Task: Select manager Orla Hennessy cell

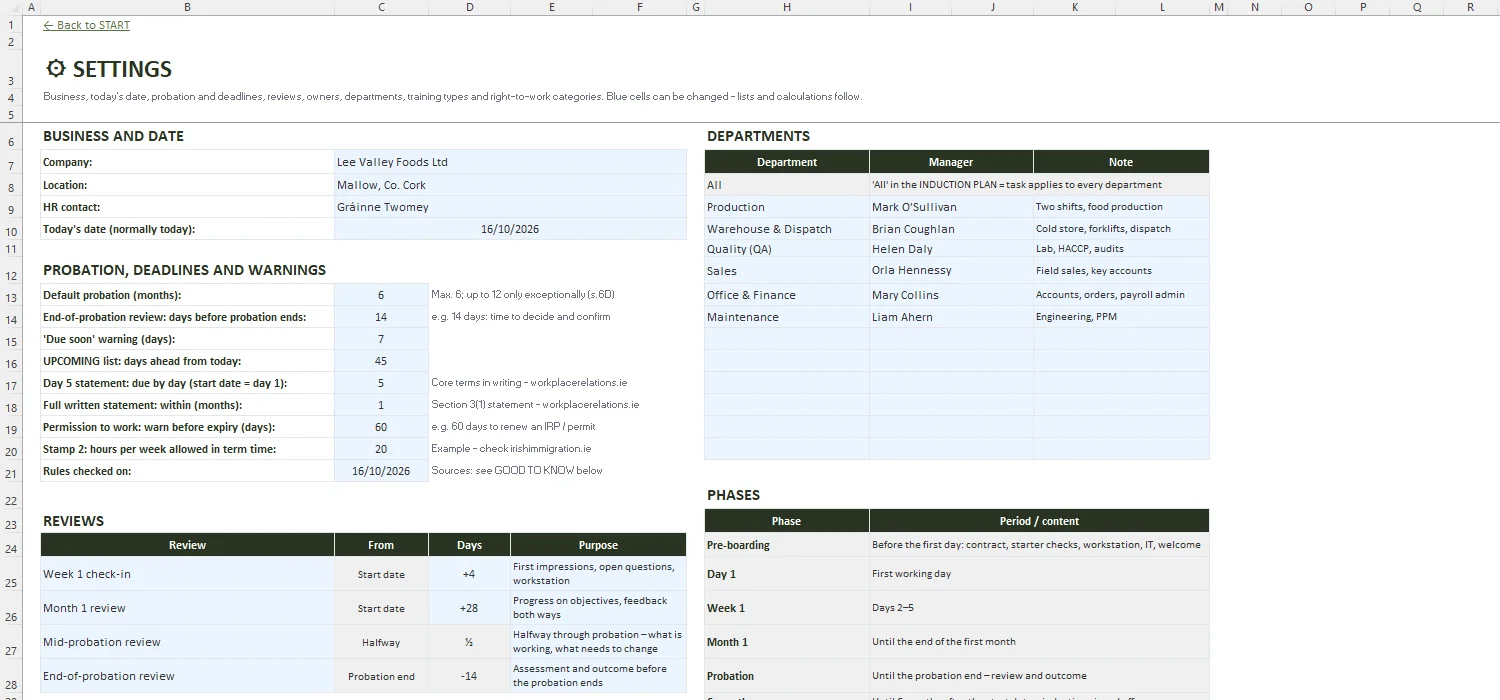Action: click(951, 271)
